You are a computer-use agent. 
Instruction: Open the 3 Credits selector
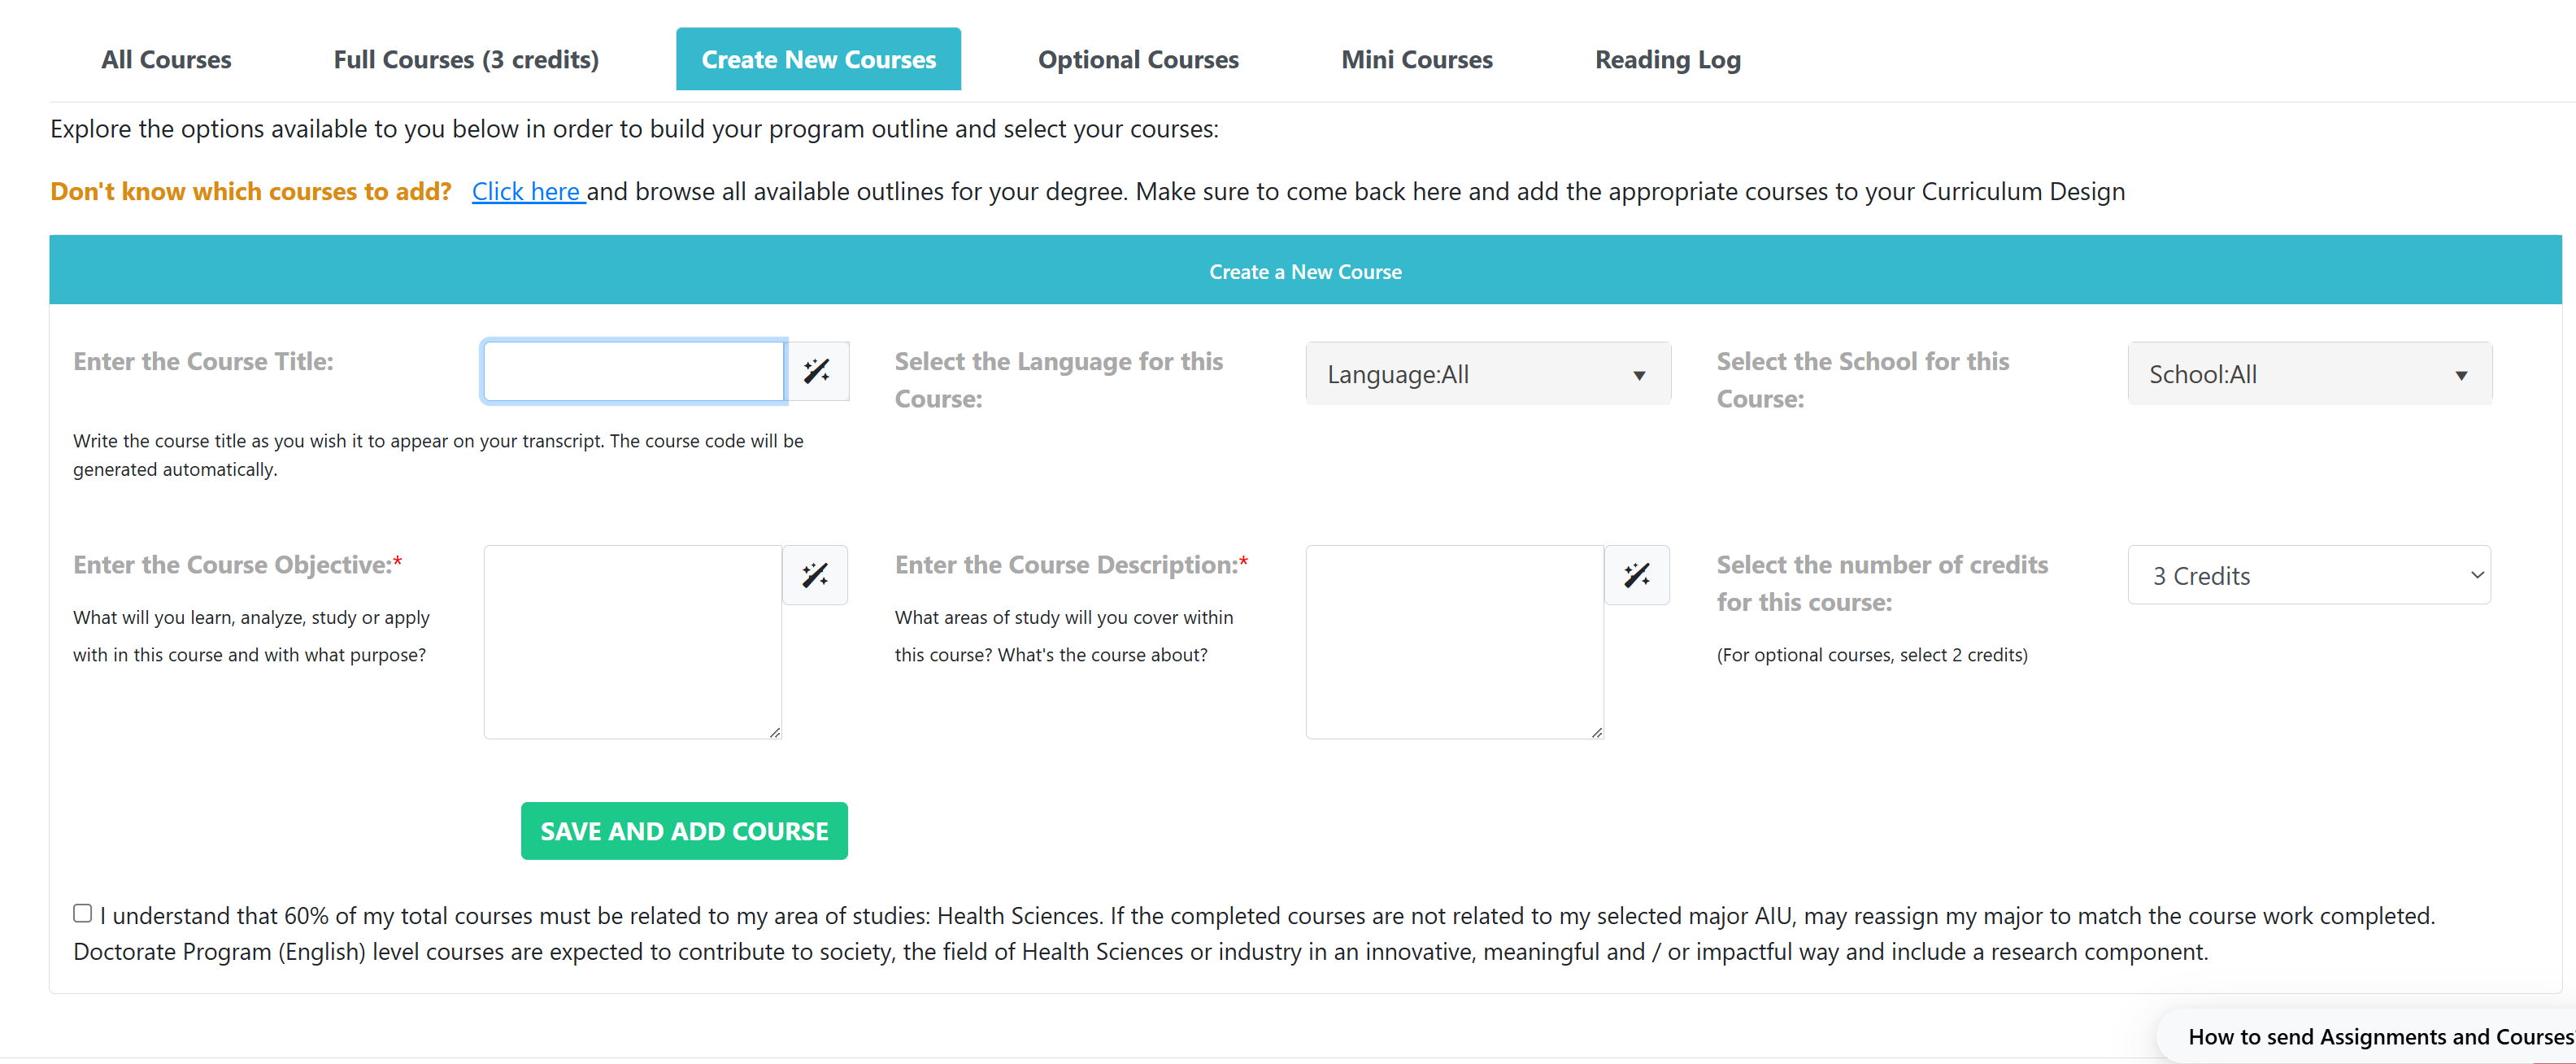(2308, 575)
